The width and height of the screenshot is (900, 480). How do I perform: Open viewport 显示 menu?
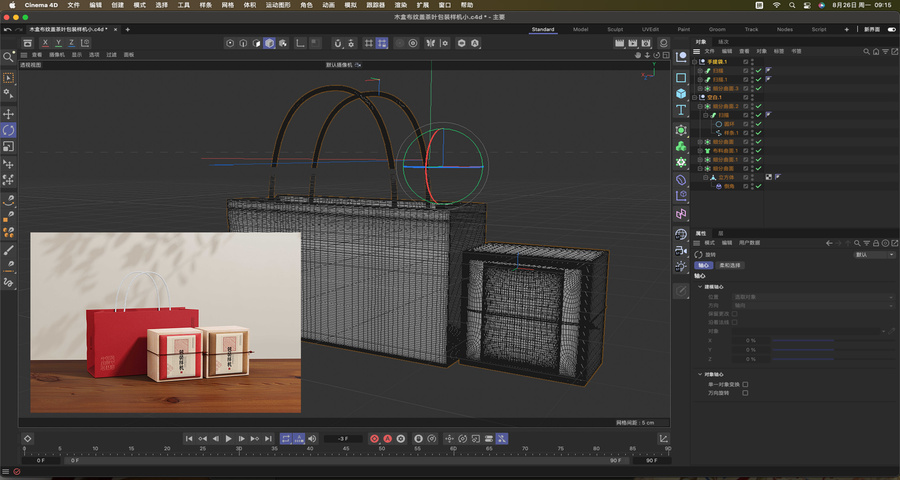tap(76, 55)
